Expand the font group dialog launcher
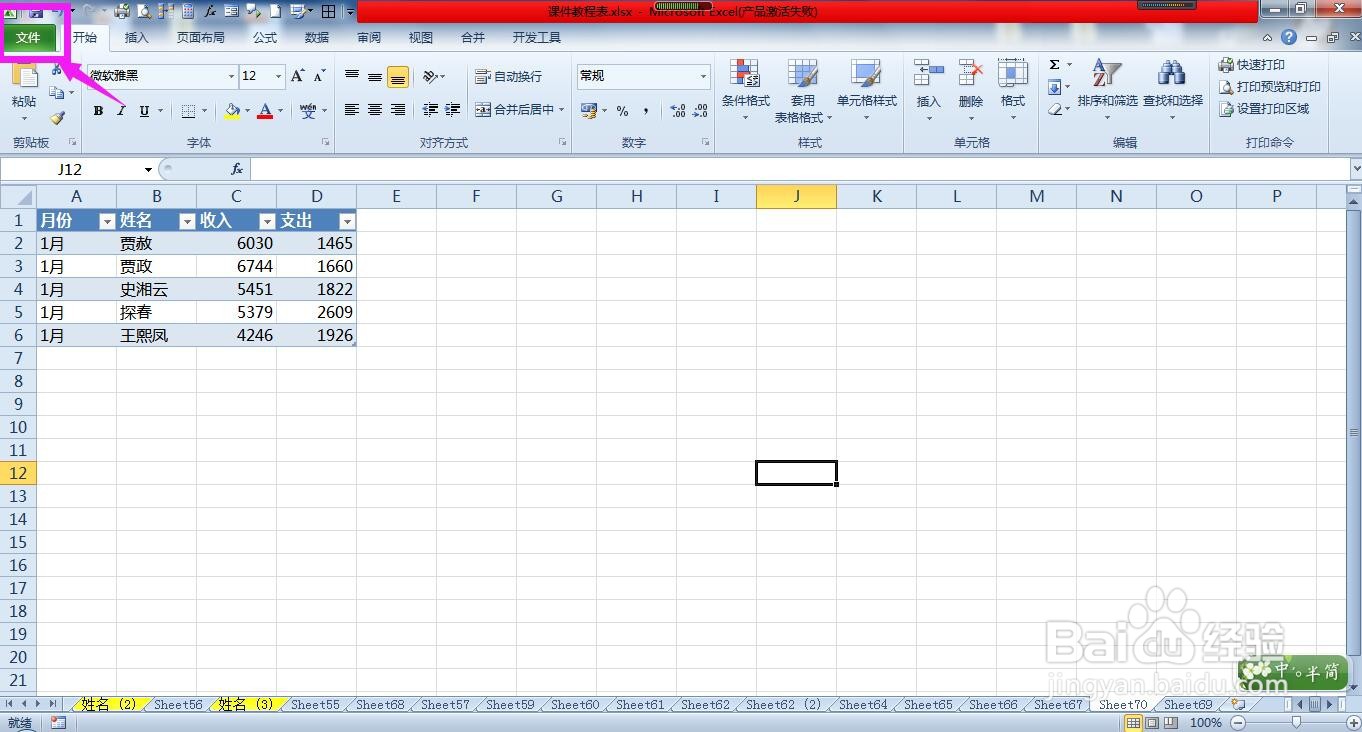 (326, 143)
